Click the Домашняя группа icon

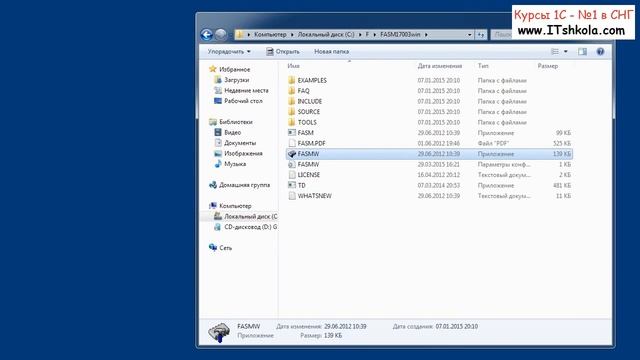(x=213, y=185)
